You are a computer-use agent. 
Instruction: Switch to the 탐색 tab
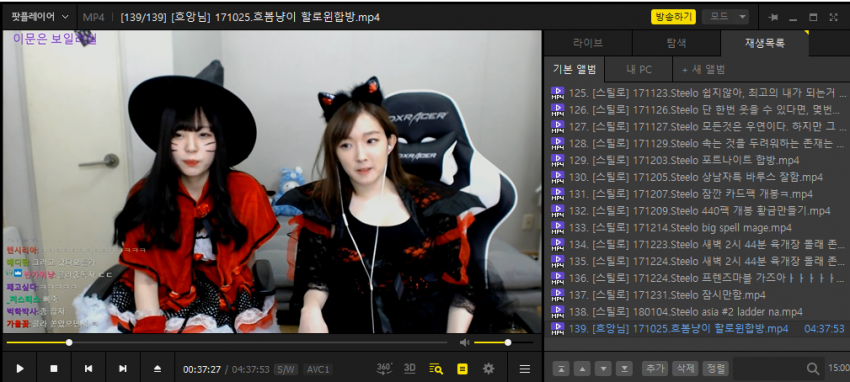pos(676,43)
